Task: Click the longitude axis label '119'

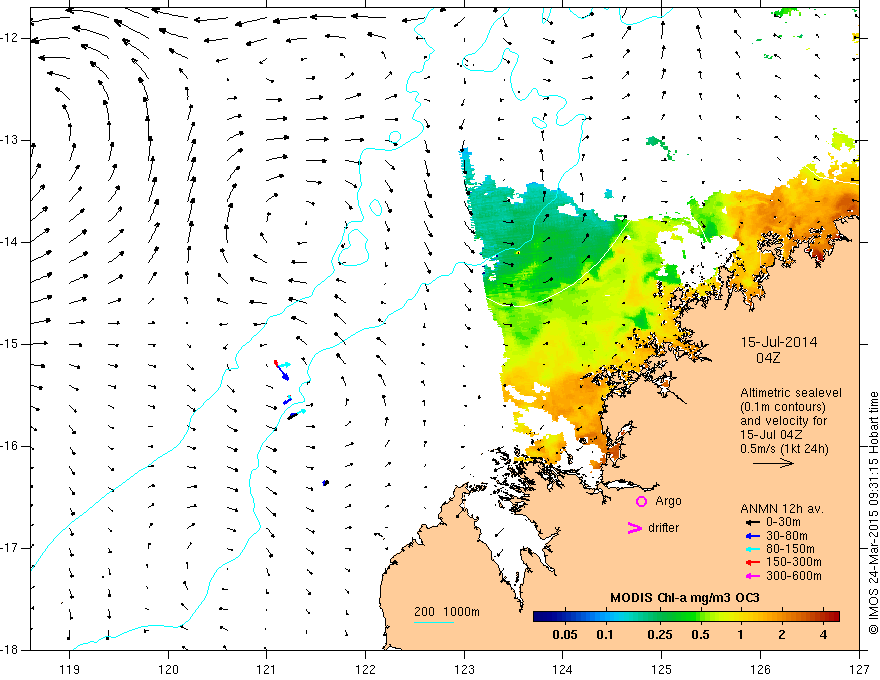Action: [70, 669]
